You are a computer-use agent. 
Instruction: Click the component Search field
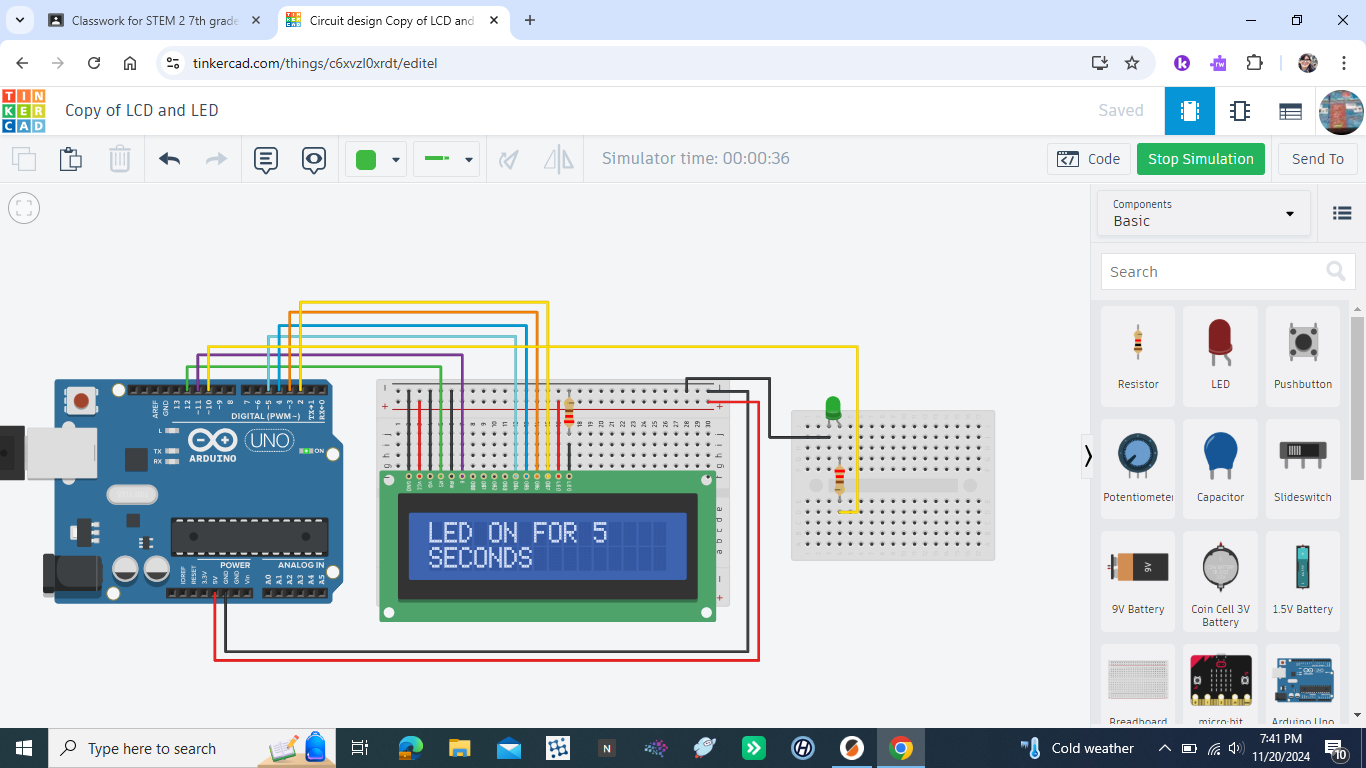1213,272
